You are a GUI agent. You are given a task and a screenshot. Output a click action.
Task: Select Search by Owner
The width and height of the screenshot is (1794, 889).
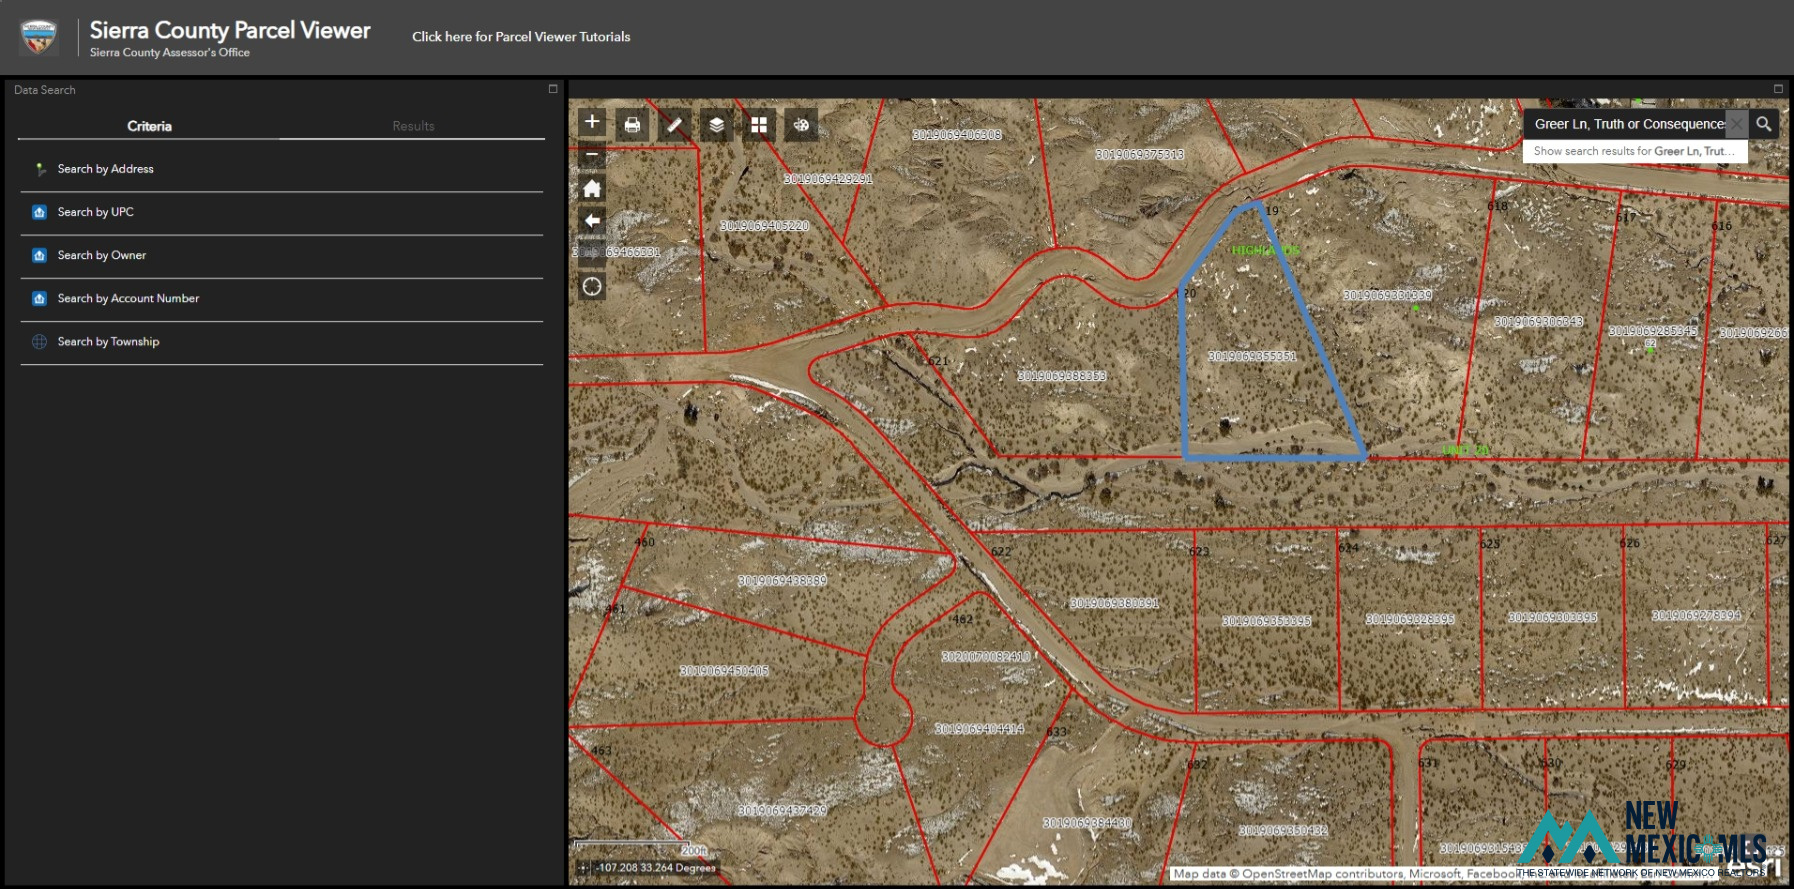(281, 255)
